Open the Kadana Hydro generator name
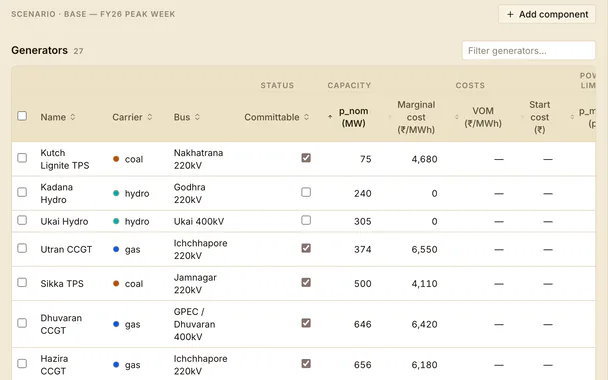The image size is (608, 380). [x=57, y=193]
